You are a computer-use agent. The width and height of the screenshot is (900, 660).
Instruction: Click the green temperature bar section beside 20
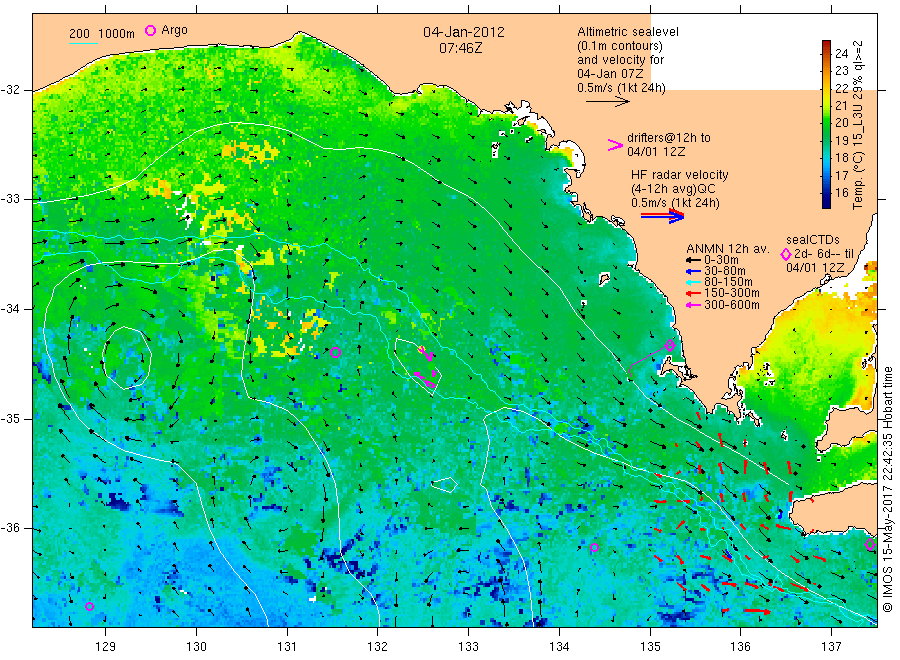click(x=826, y=123)
